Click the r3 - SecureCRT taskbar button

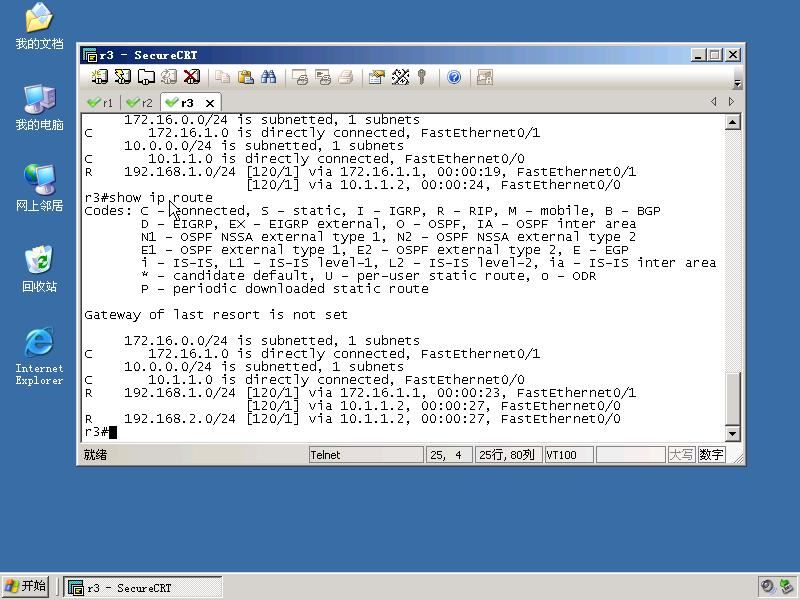coord(143,588)
